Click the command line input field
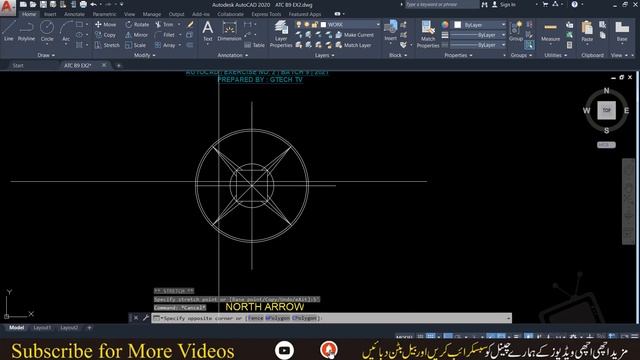This screenshot has height=360, width=640. coord(332,318)
